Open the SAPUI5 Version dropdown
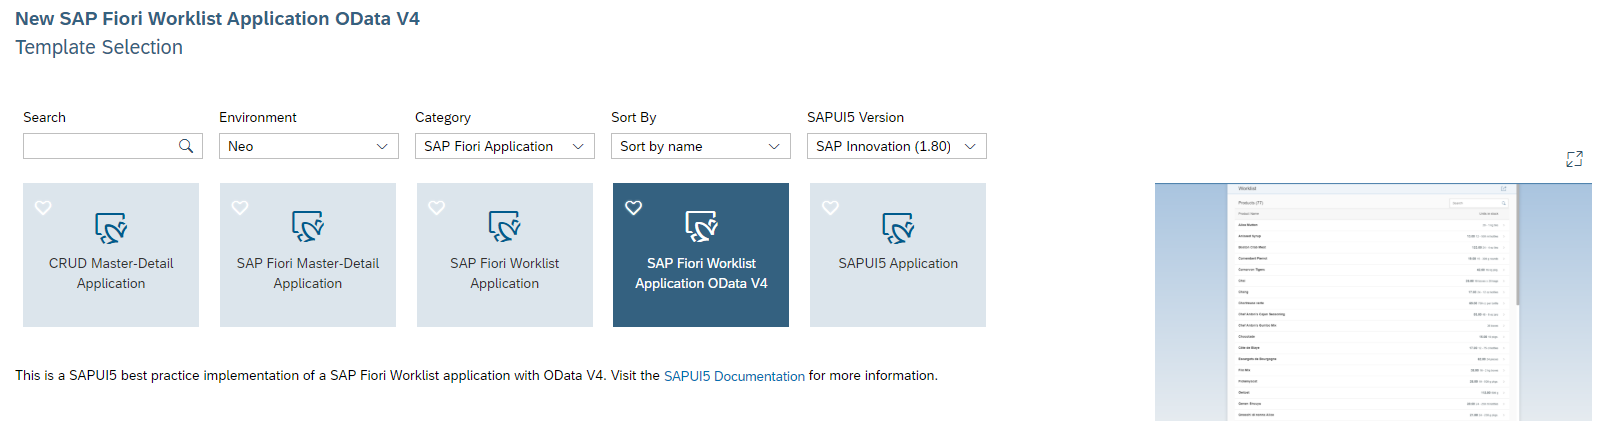 (897, 146)
